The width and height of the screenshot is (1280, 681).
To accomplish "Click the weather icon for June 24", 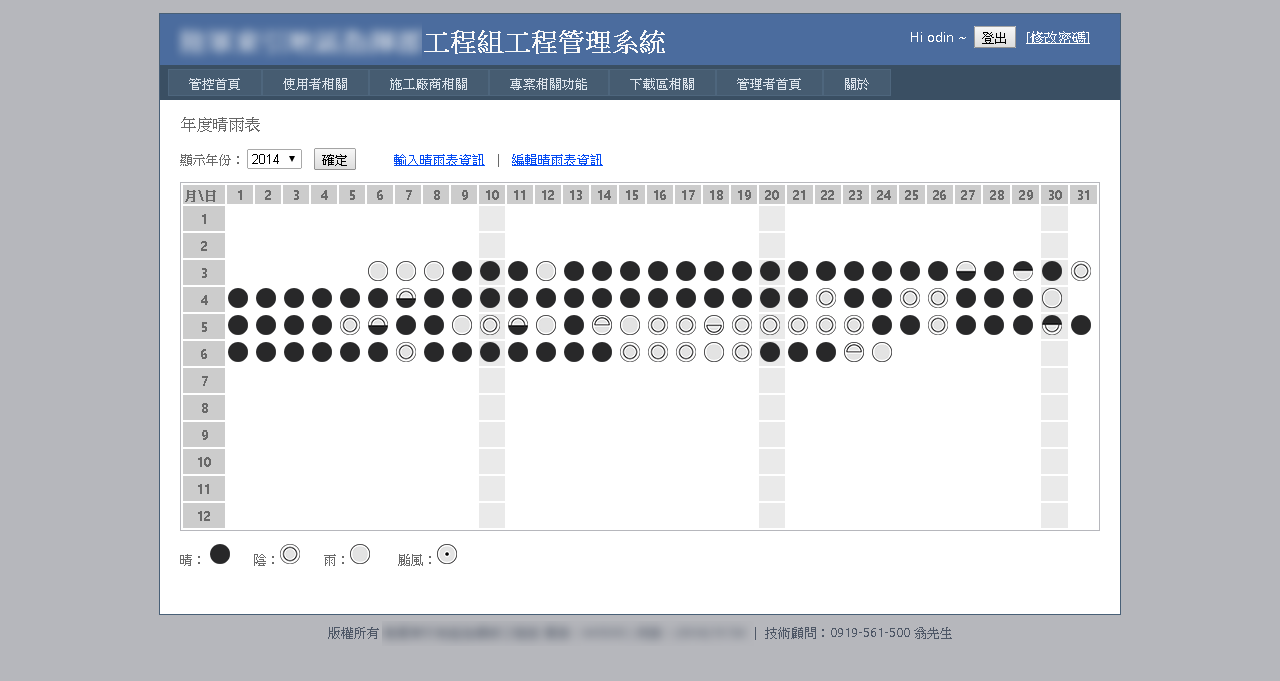I will point(881,352).
